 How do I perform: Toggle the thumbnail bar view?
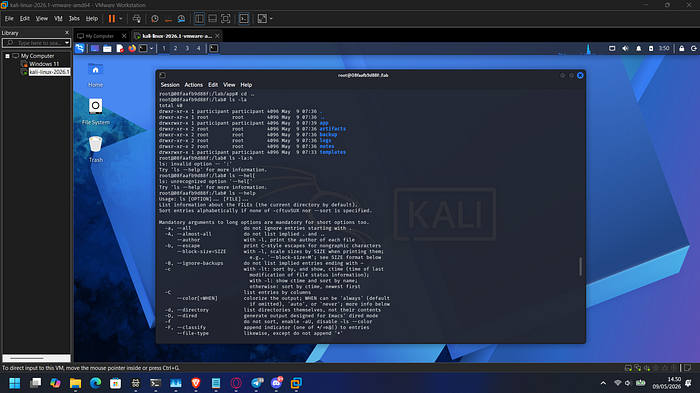(x=212, y=19)
